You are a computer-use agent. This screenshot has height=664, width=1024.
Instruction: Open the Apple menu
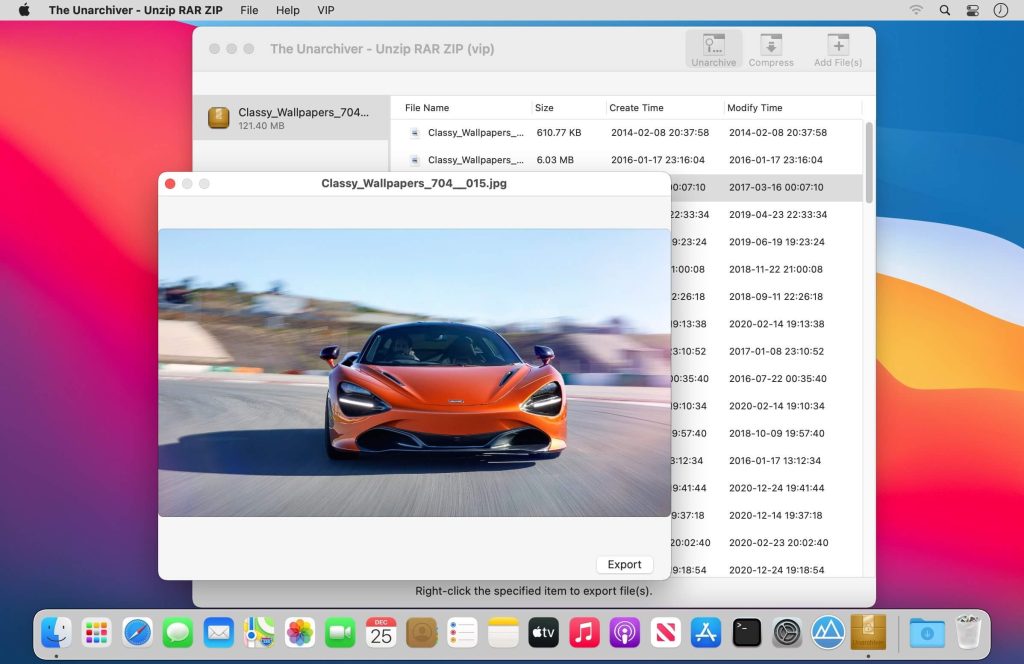[24, 10]
